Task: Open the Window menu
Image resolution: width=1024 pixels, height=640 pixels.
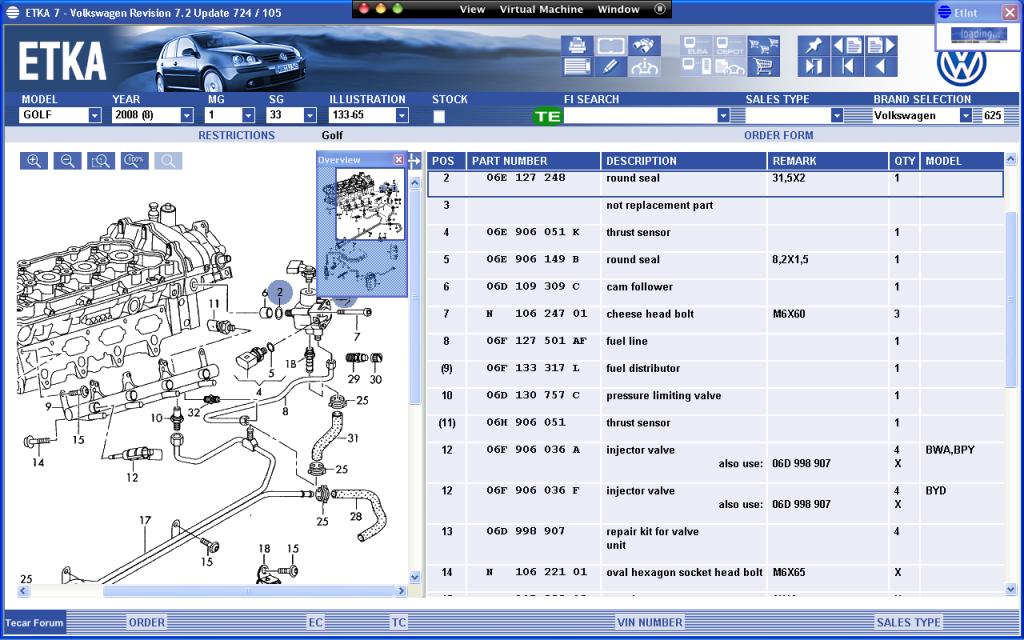Action: click(x=618, y=9)
